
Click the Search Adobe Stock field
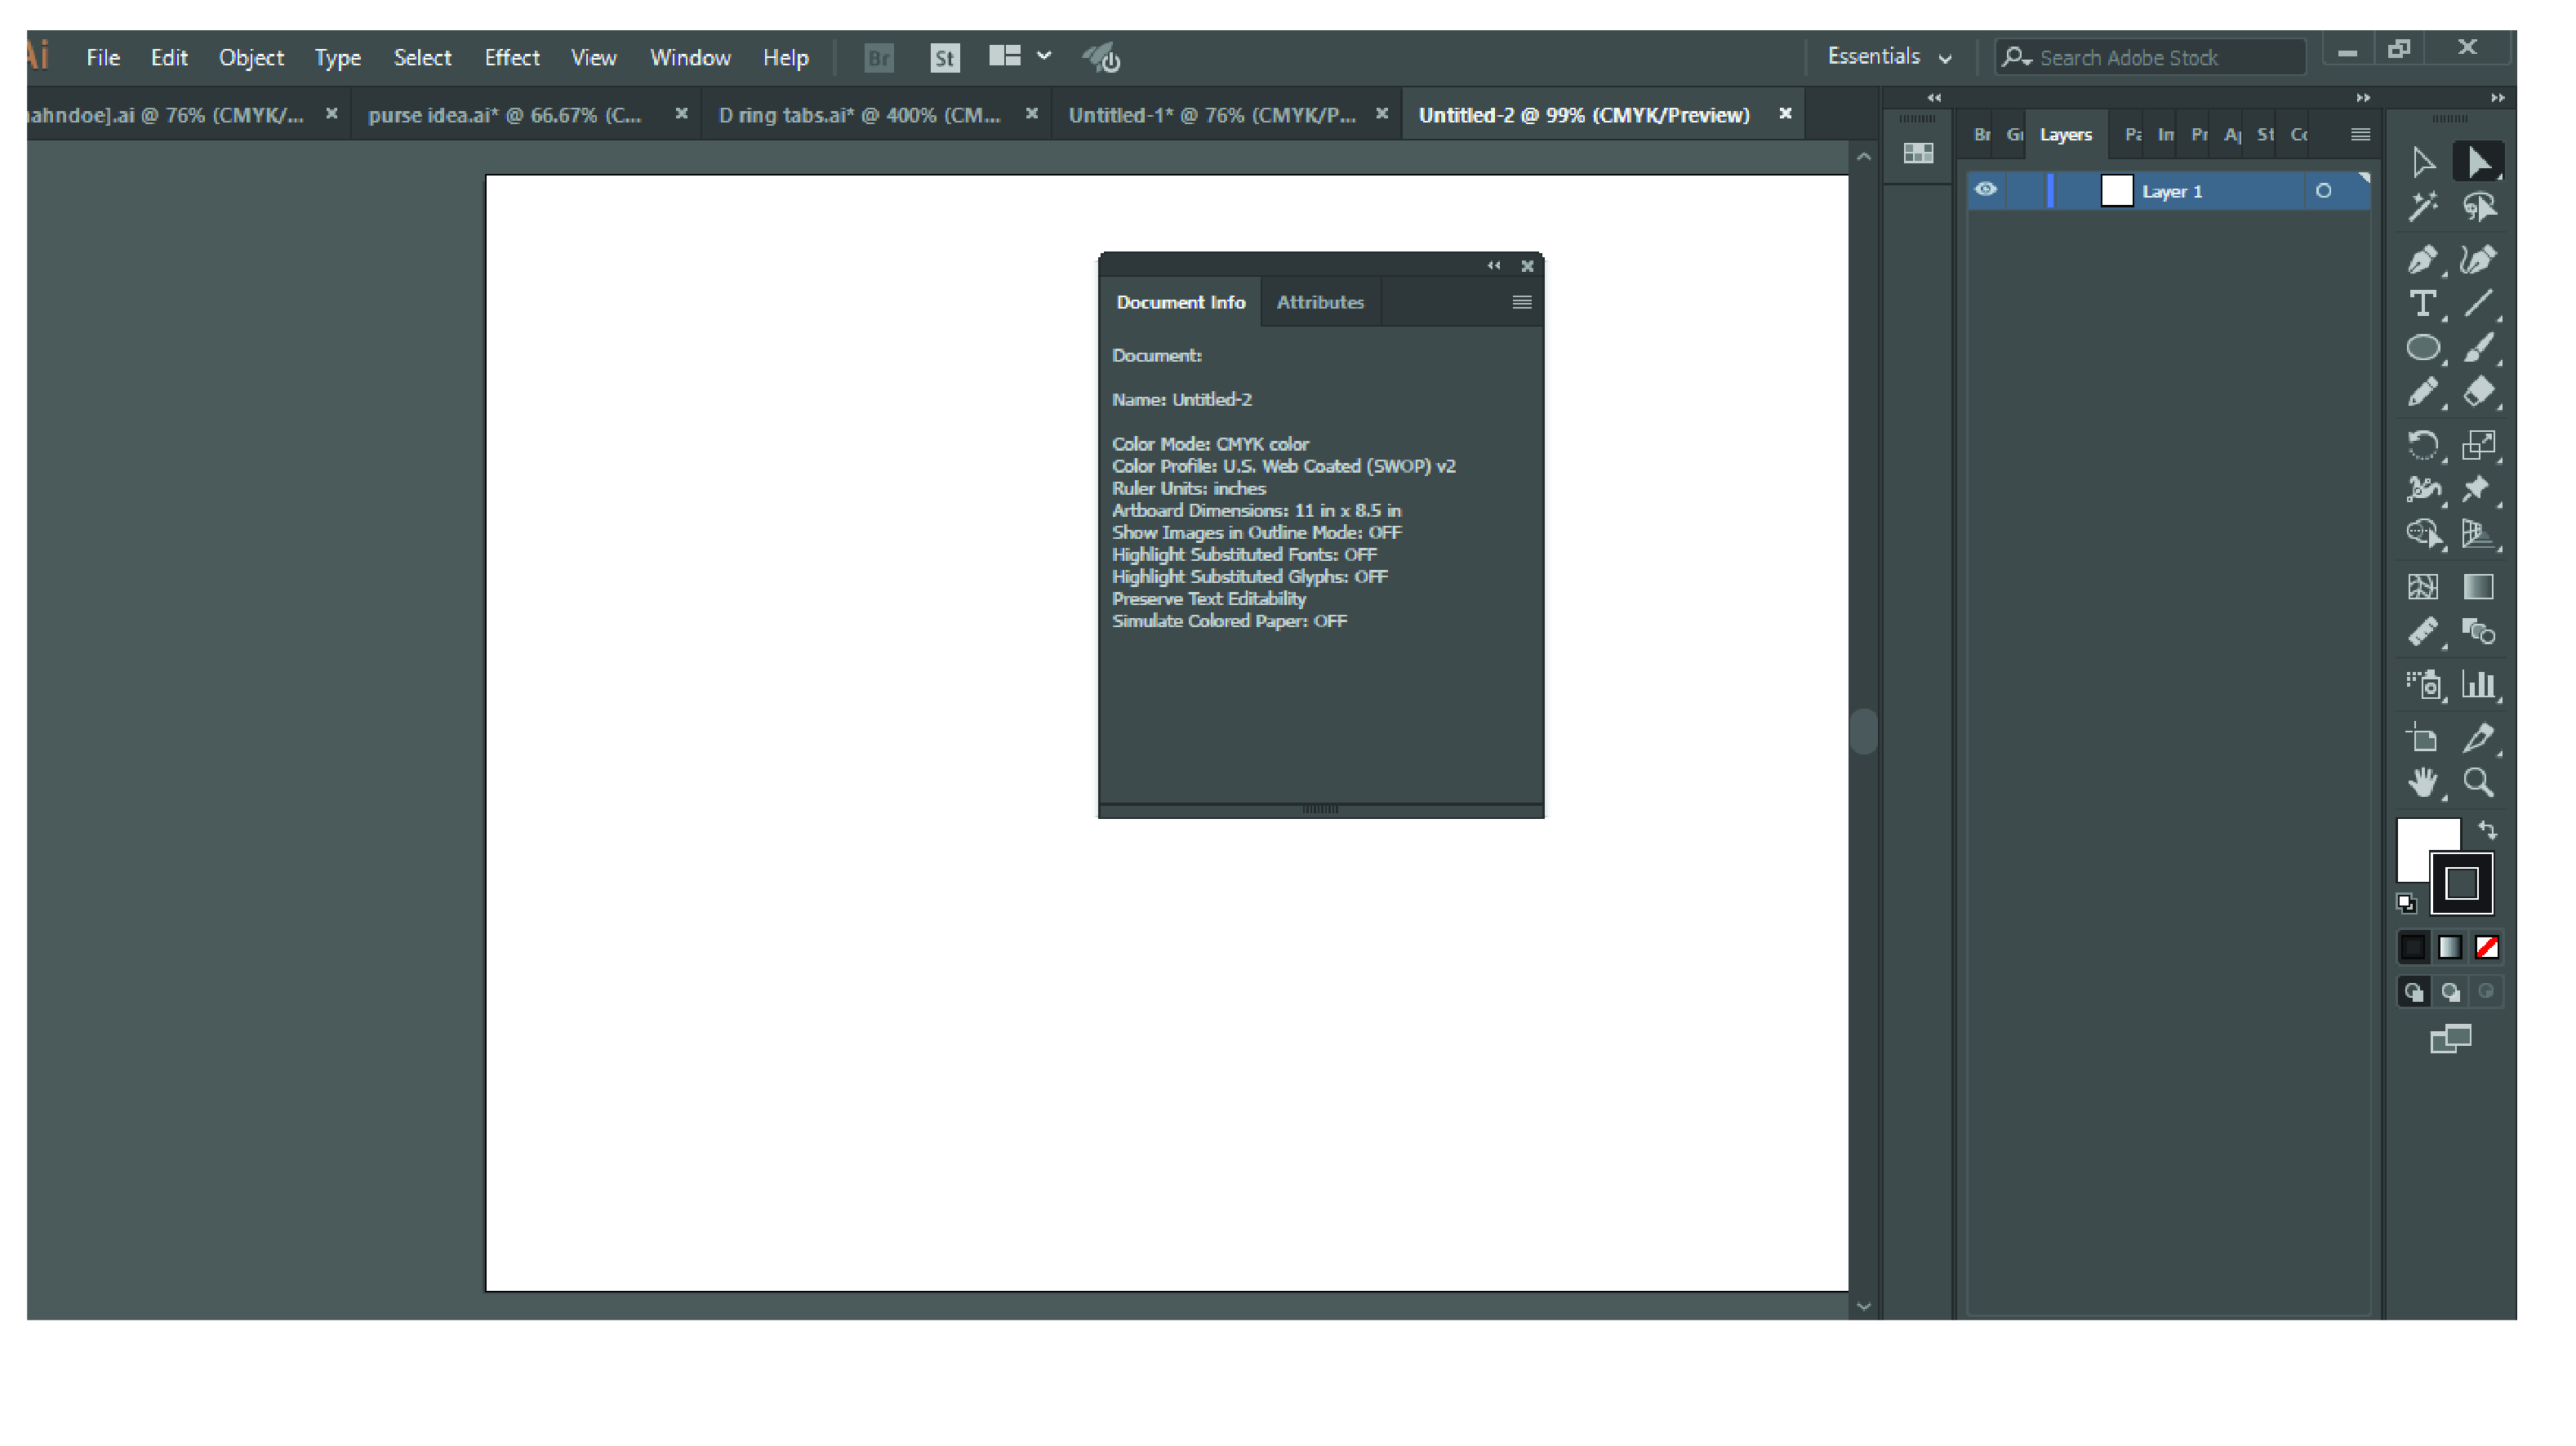point(2150,57)
